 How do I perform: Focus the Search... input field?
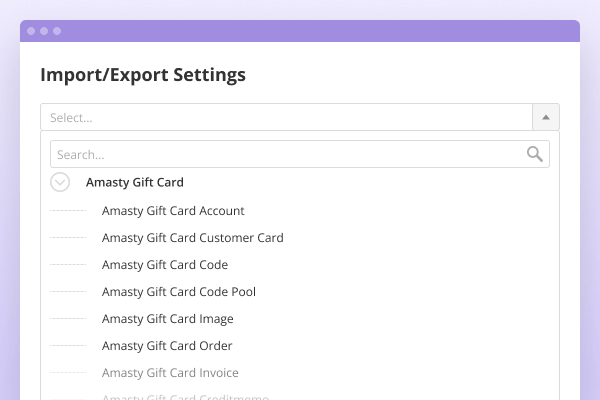click(x=286, y=154)
